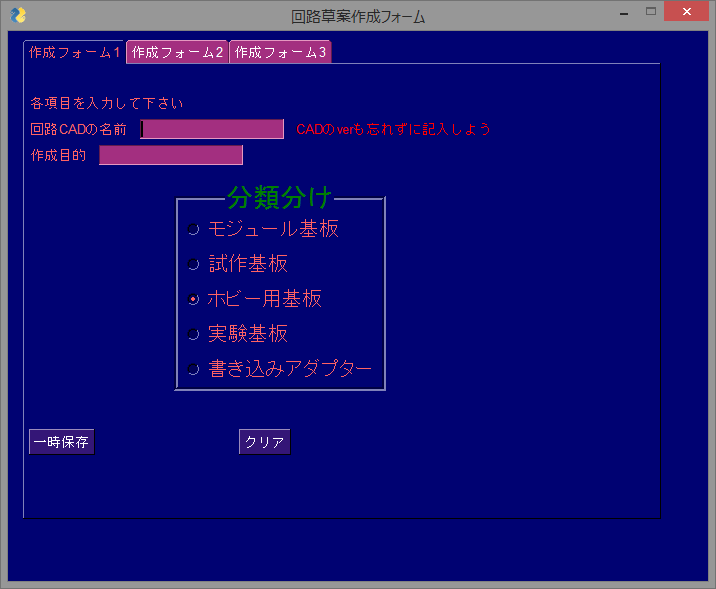
Task: Close the 回路草案作成フォーム window
Action: 686,11
